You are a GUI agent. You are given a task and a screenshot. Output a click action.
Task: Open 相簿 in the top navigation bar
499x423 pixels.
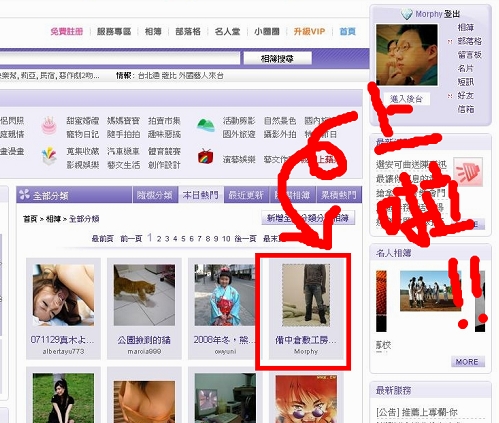pyautogui.click(x=153, y=32)
